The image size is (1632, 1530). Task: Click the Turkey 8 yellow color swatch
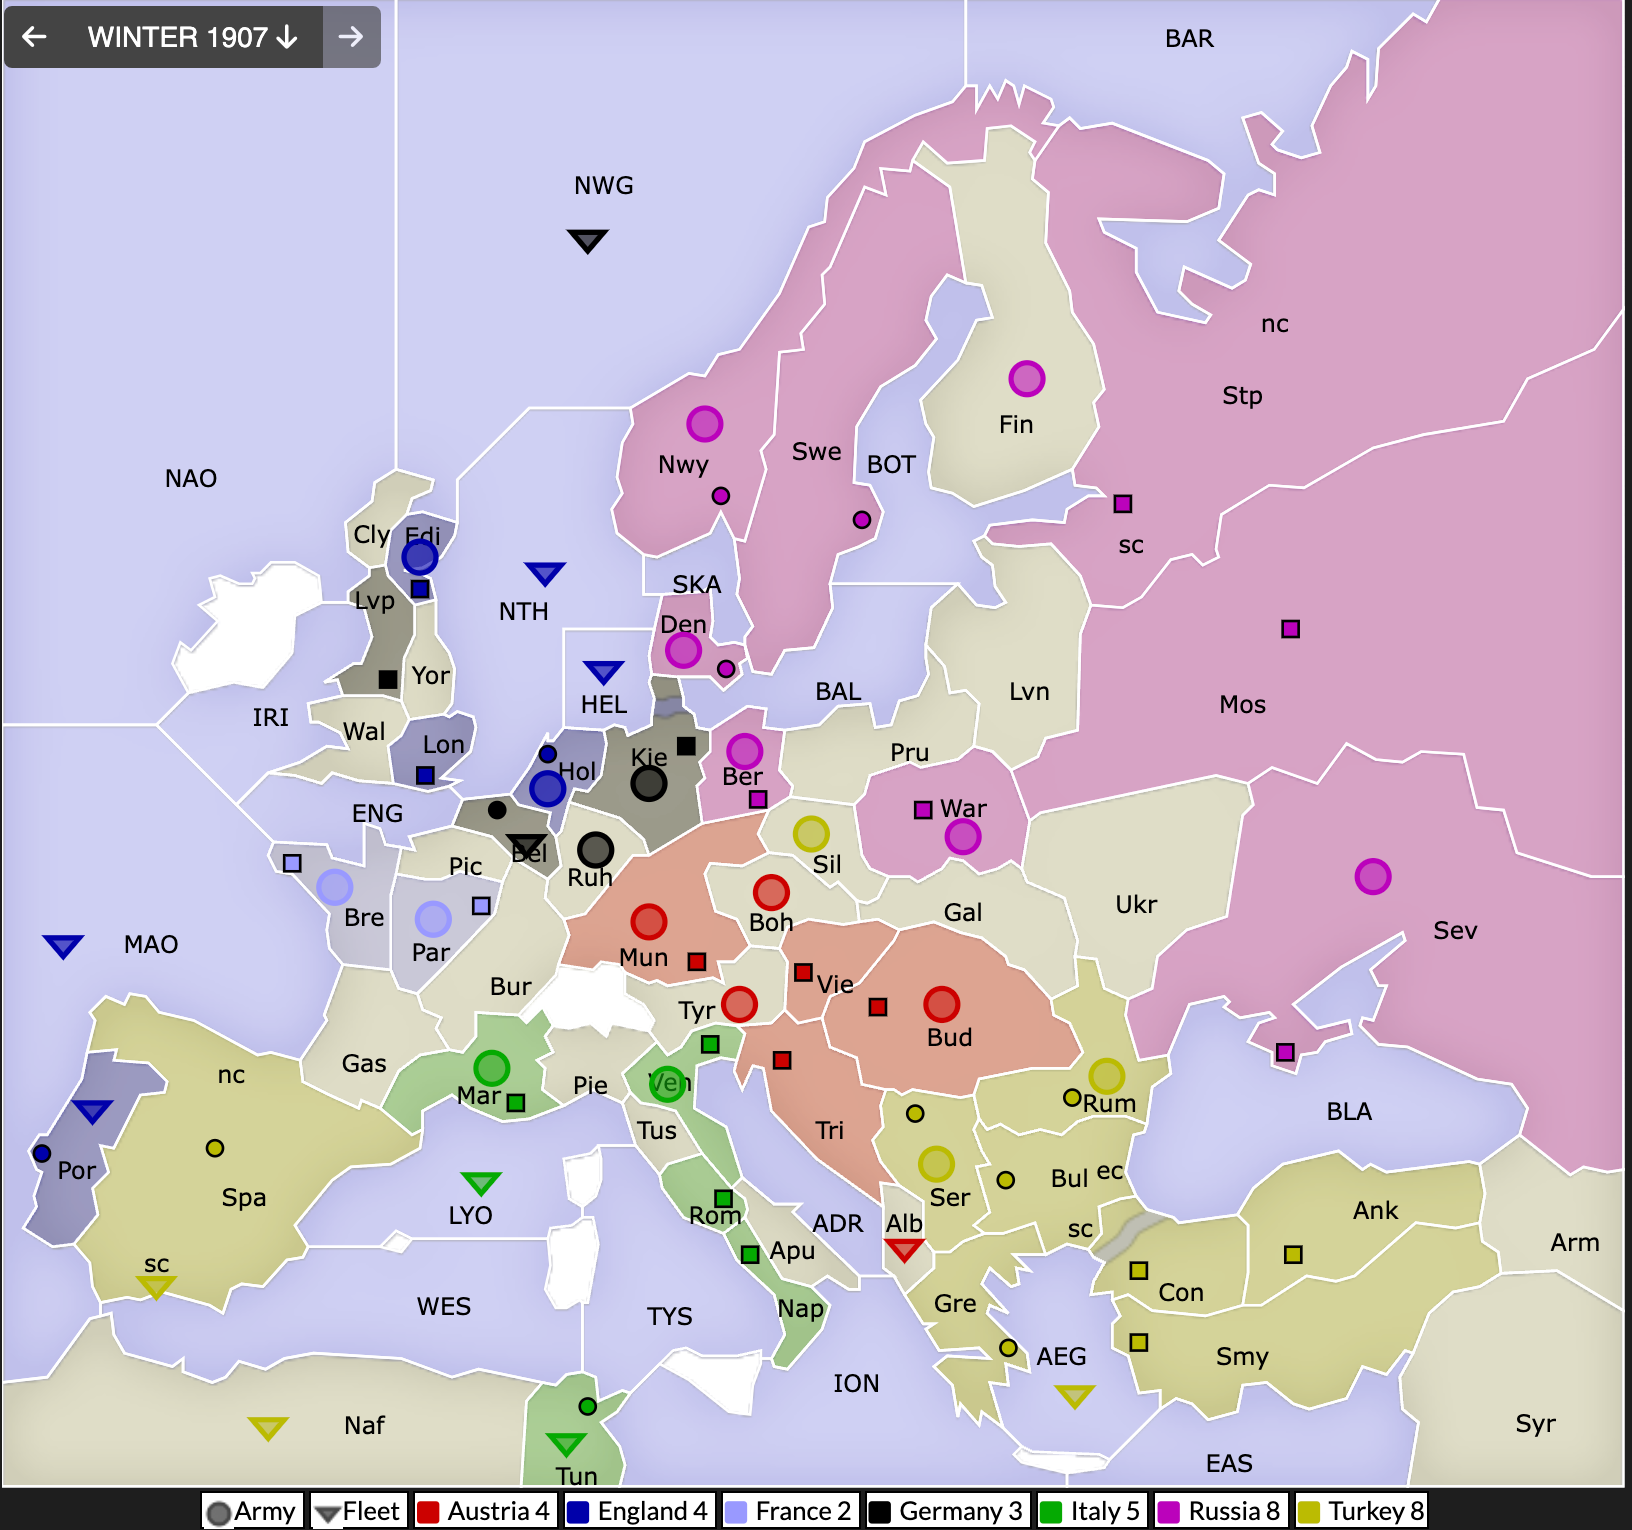(1309, 1511)
